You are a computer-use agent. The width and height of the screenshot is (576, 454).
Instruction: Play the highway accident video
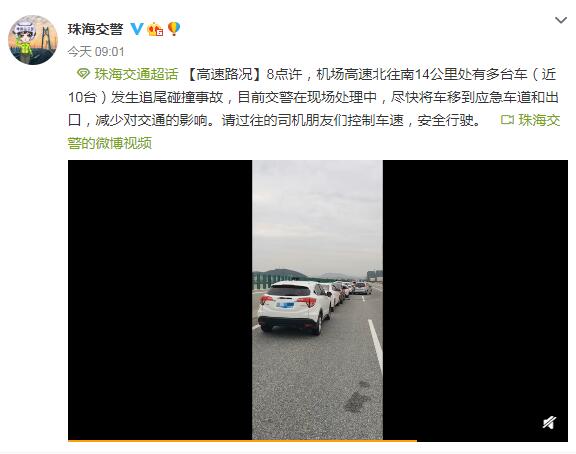(x=318, y=300)
